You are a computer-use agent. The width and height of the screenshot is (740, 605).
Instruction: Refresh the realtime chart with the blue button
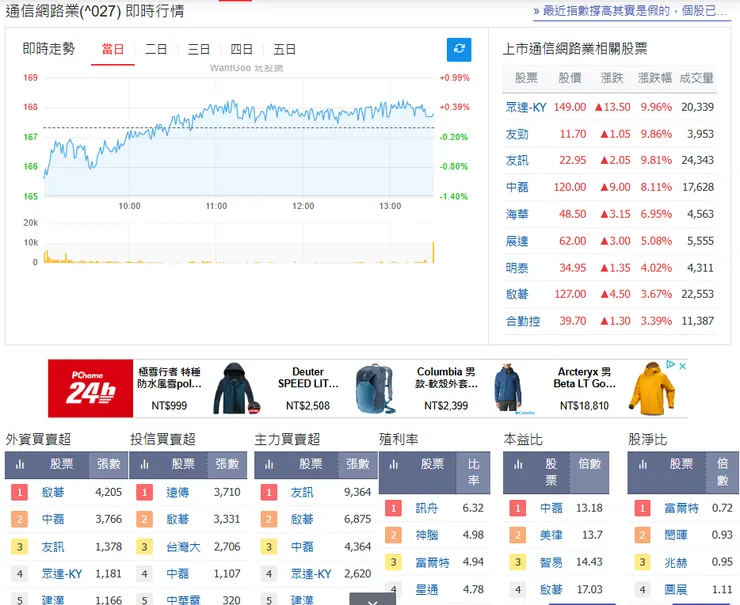tap(459, 49)
